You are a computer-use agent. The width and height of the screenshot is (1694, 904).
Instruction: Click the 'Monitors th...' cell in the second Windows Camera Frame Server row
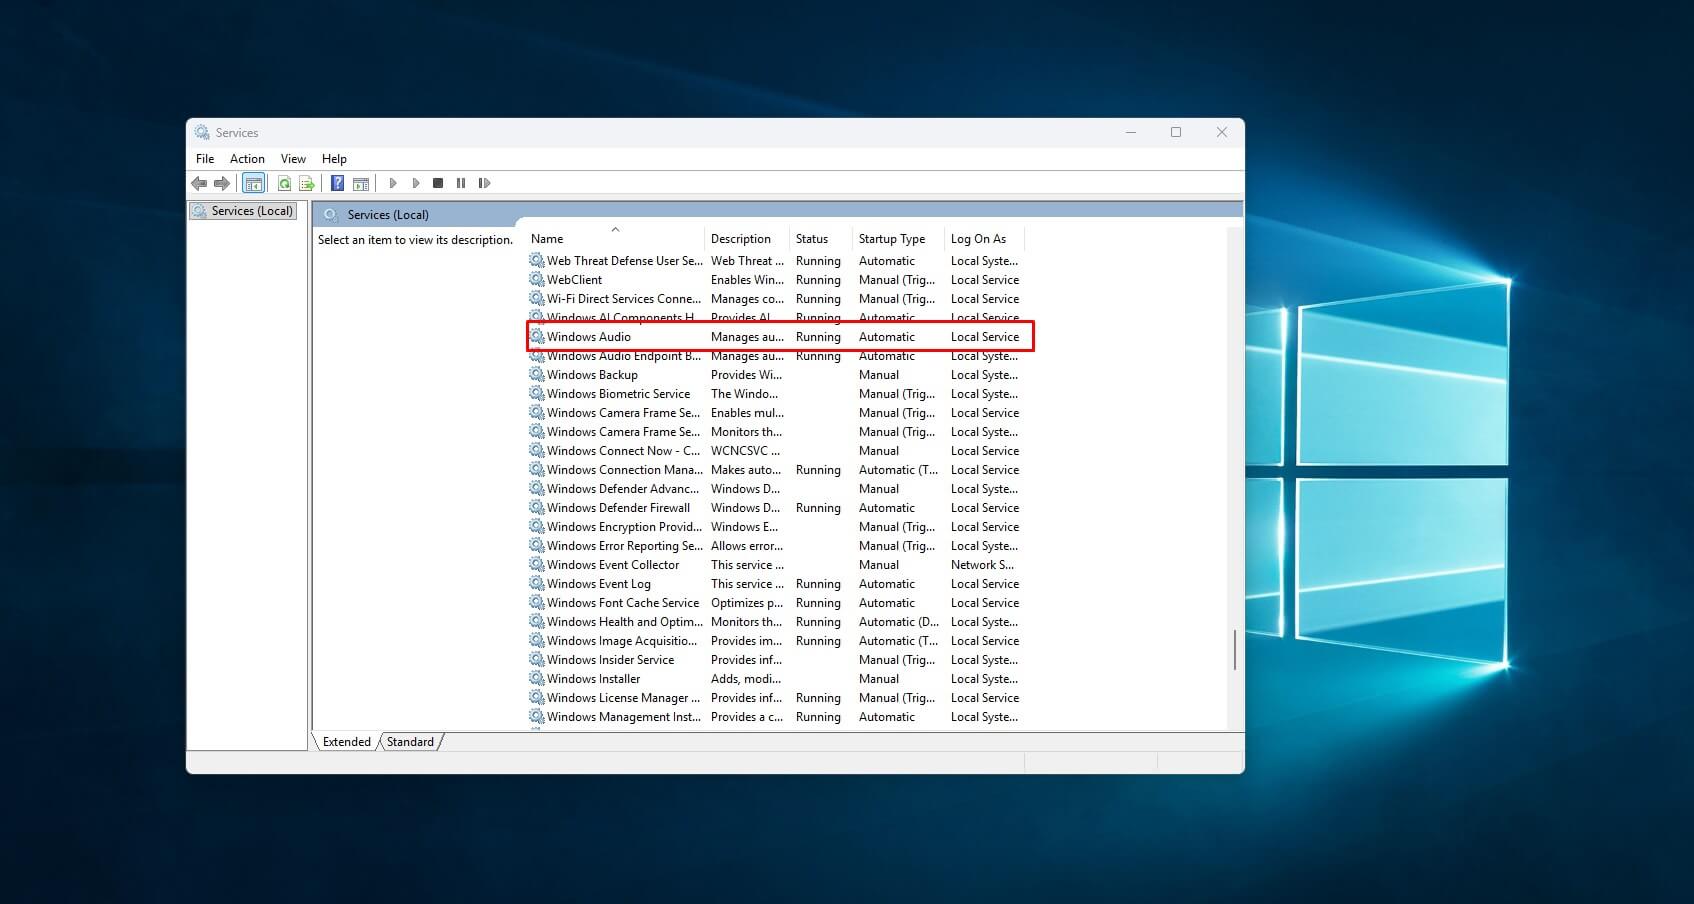746,431
